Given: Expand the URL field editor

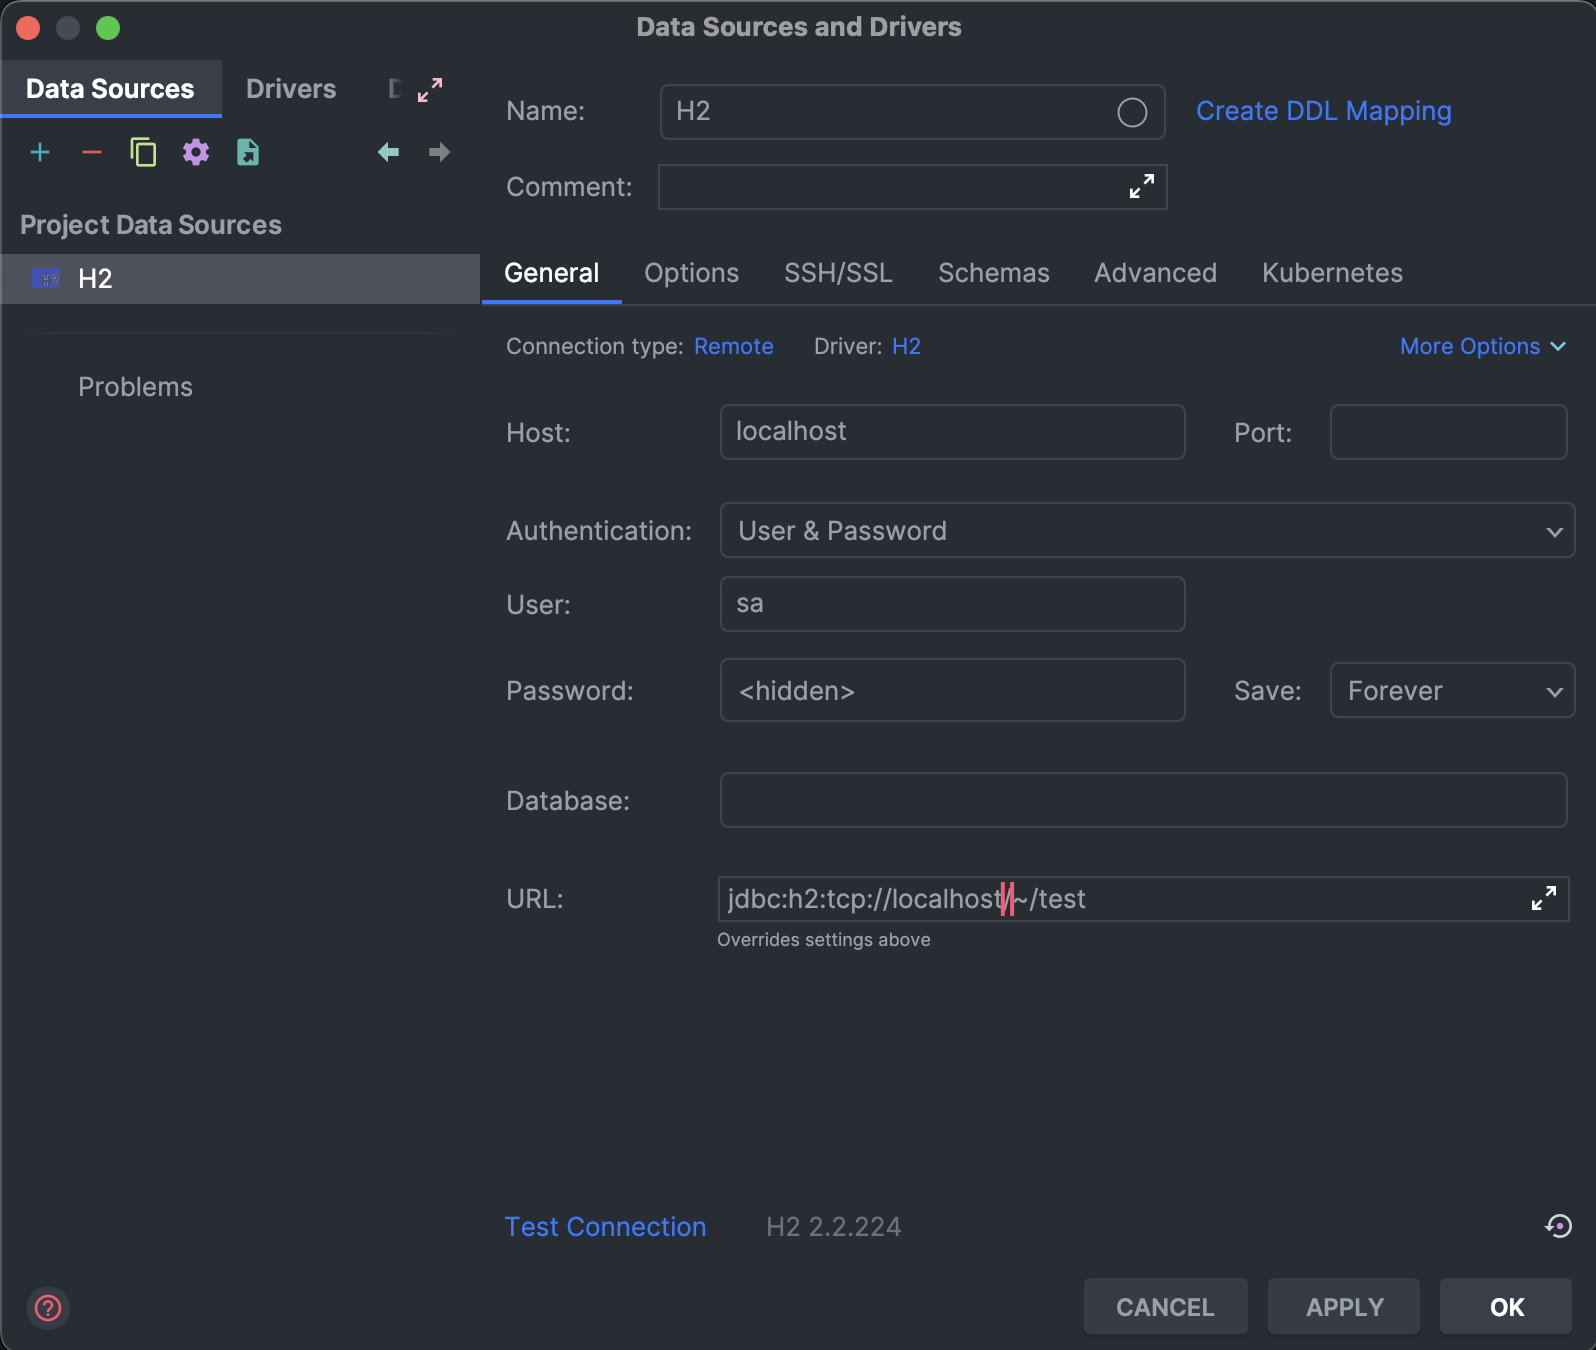Looking at the screenshot, I should (x=1544, y=898).
